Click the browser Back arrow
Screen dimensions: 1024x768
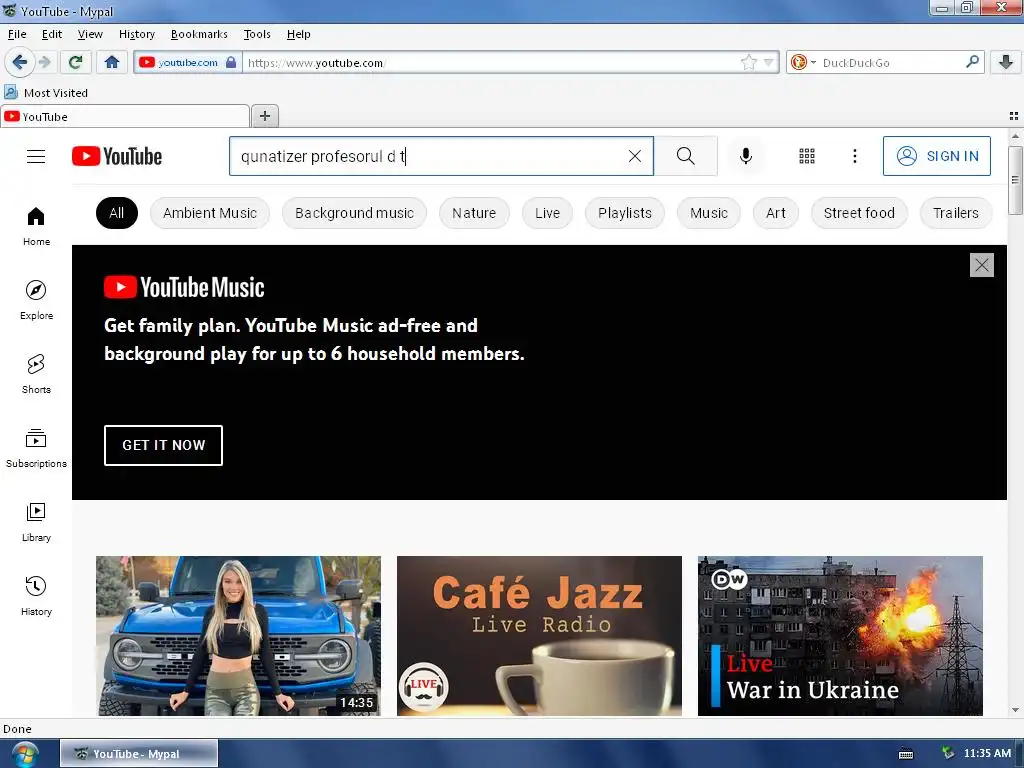point(19,62)
